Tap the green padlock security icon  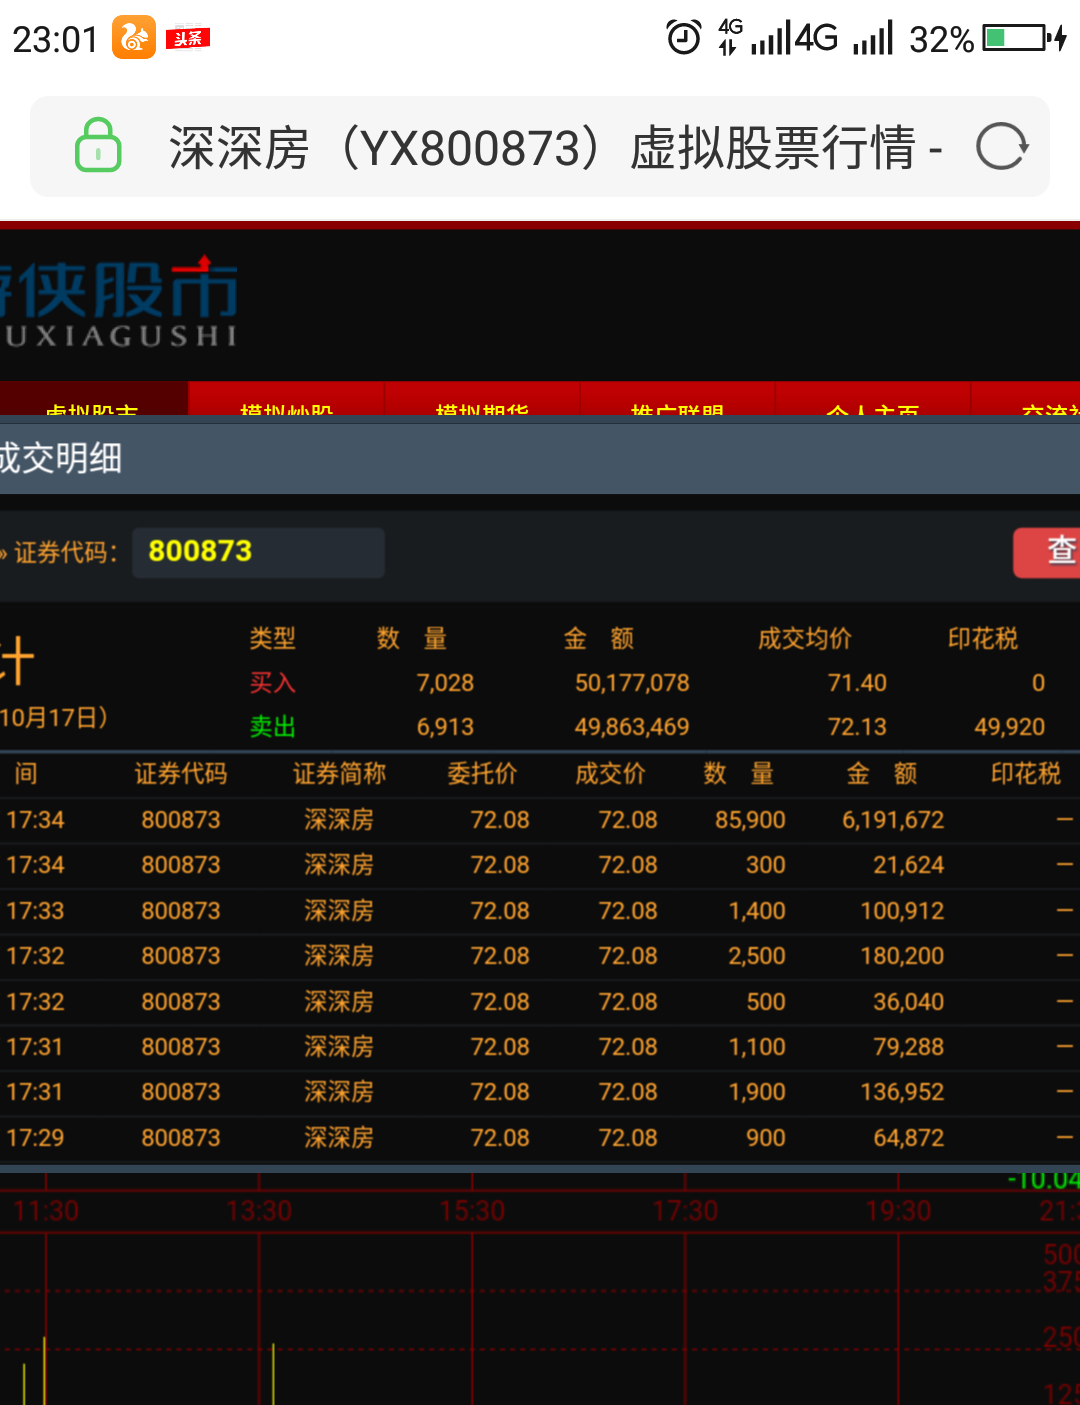click(x=98, y=146)
